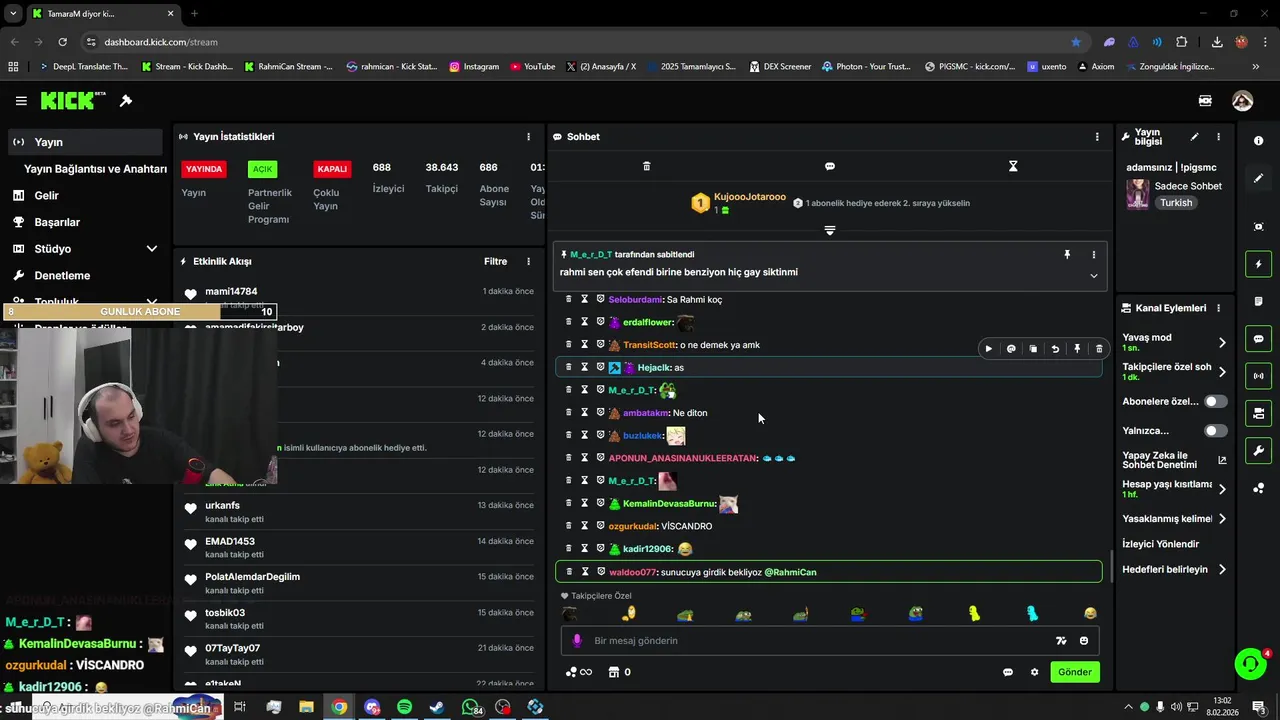Click the YouTube bookmark
Screen dimensions: 1280x720
[533, 67]
